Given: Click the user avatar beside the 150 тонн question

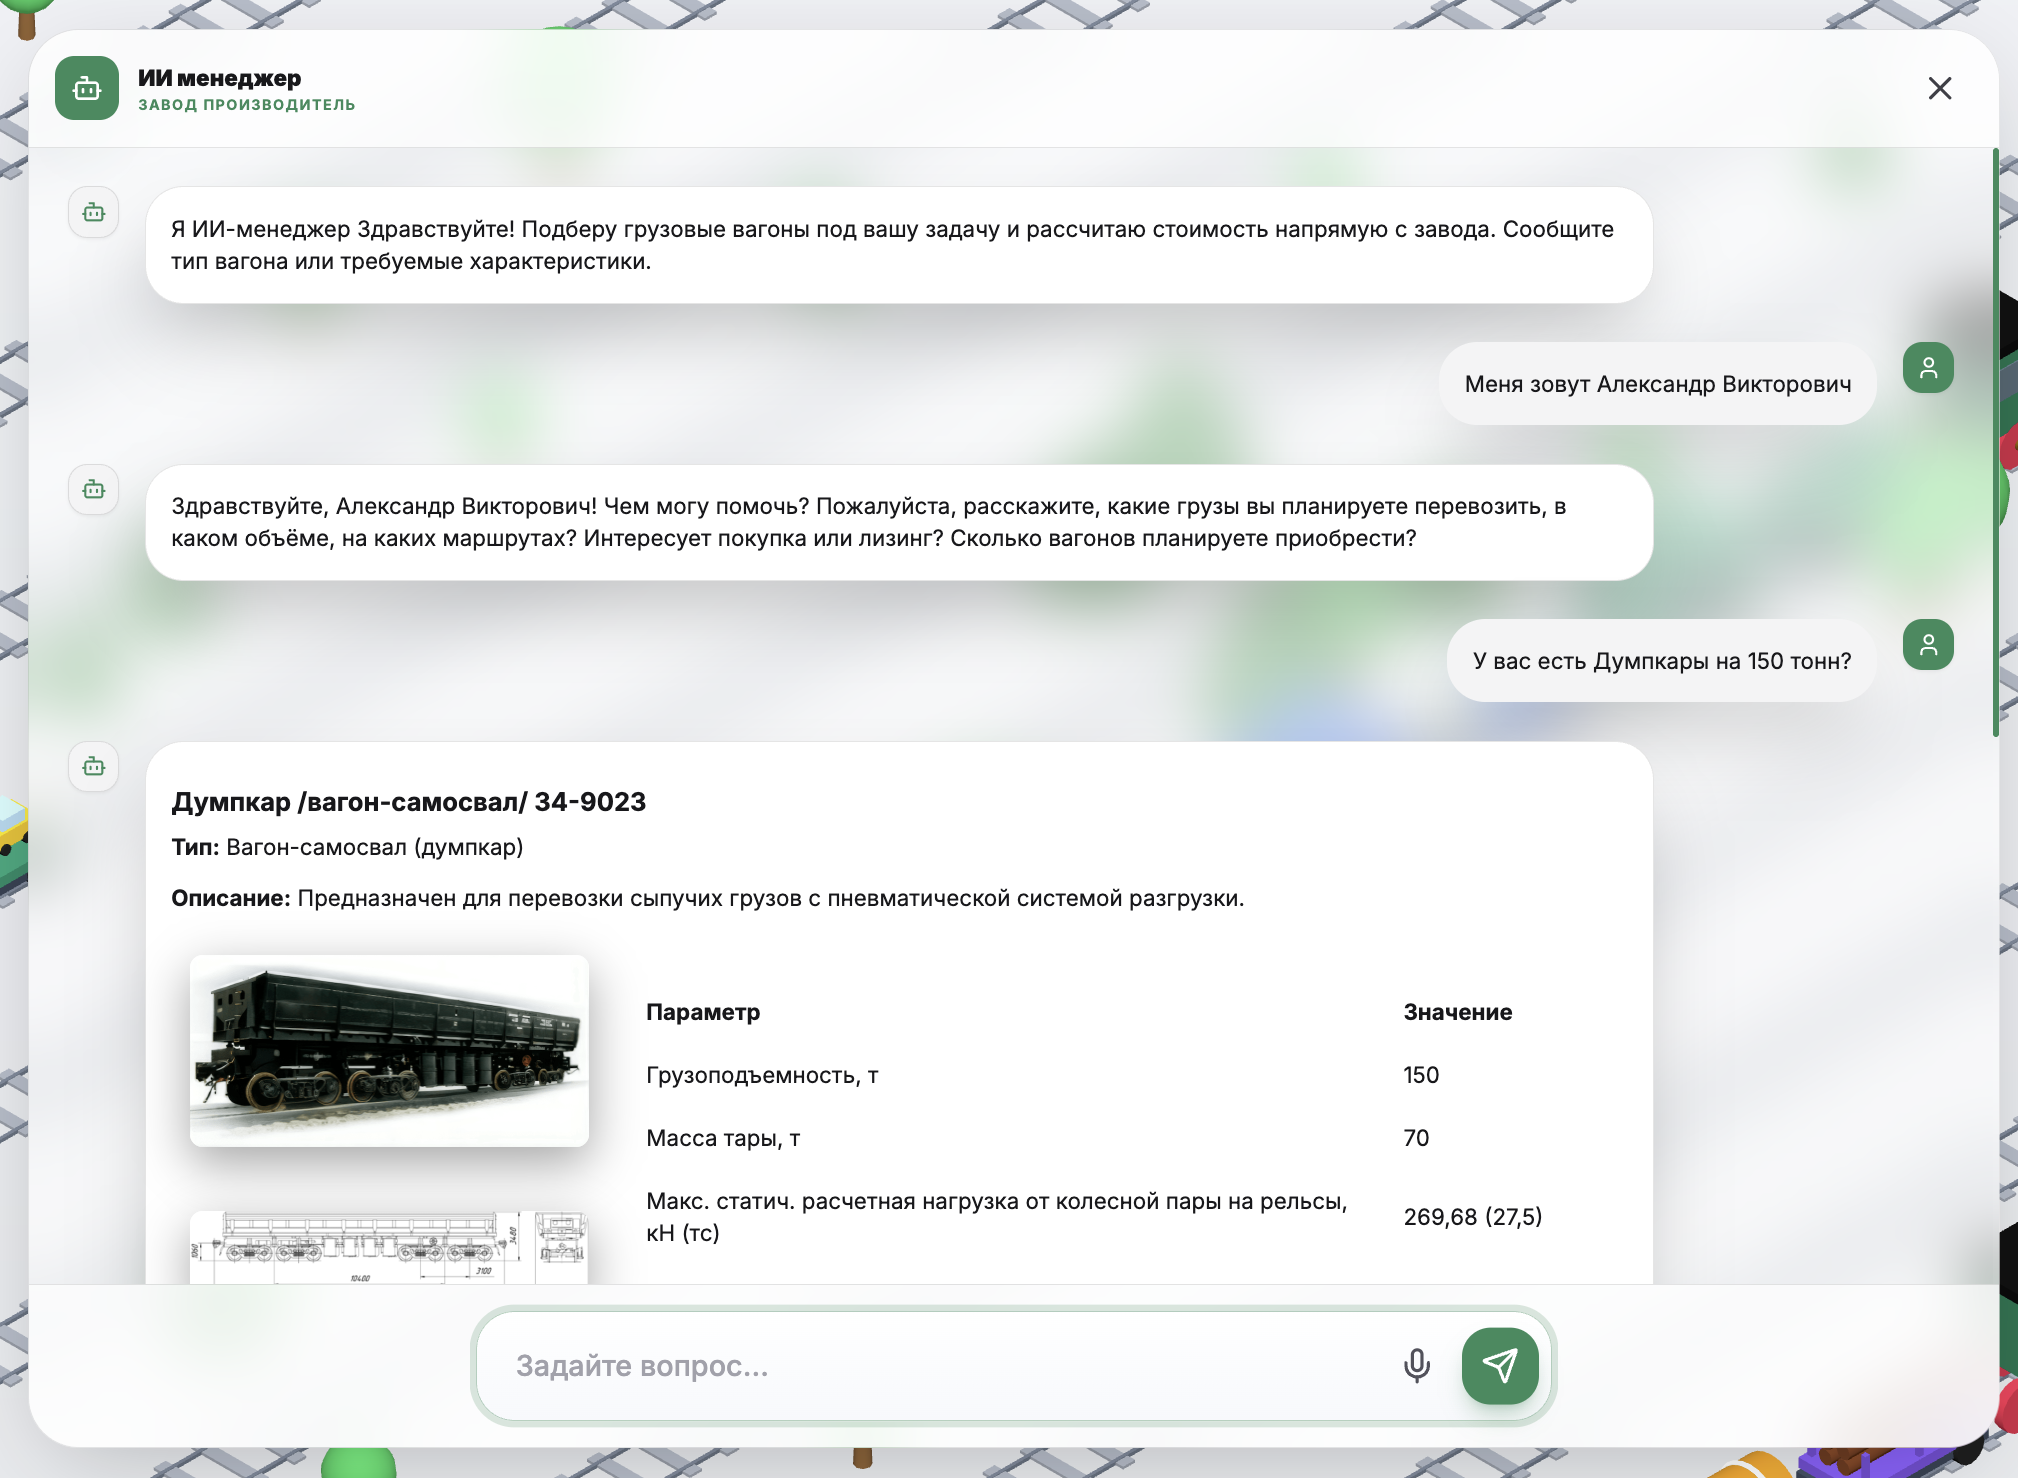Looking at the screenshot, I should point(1928,644).
